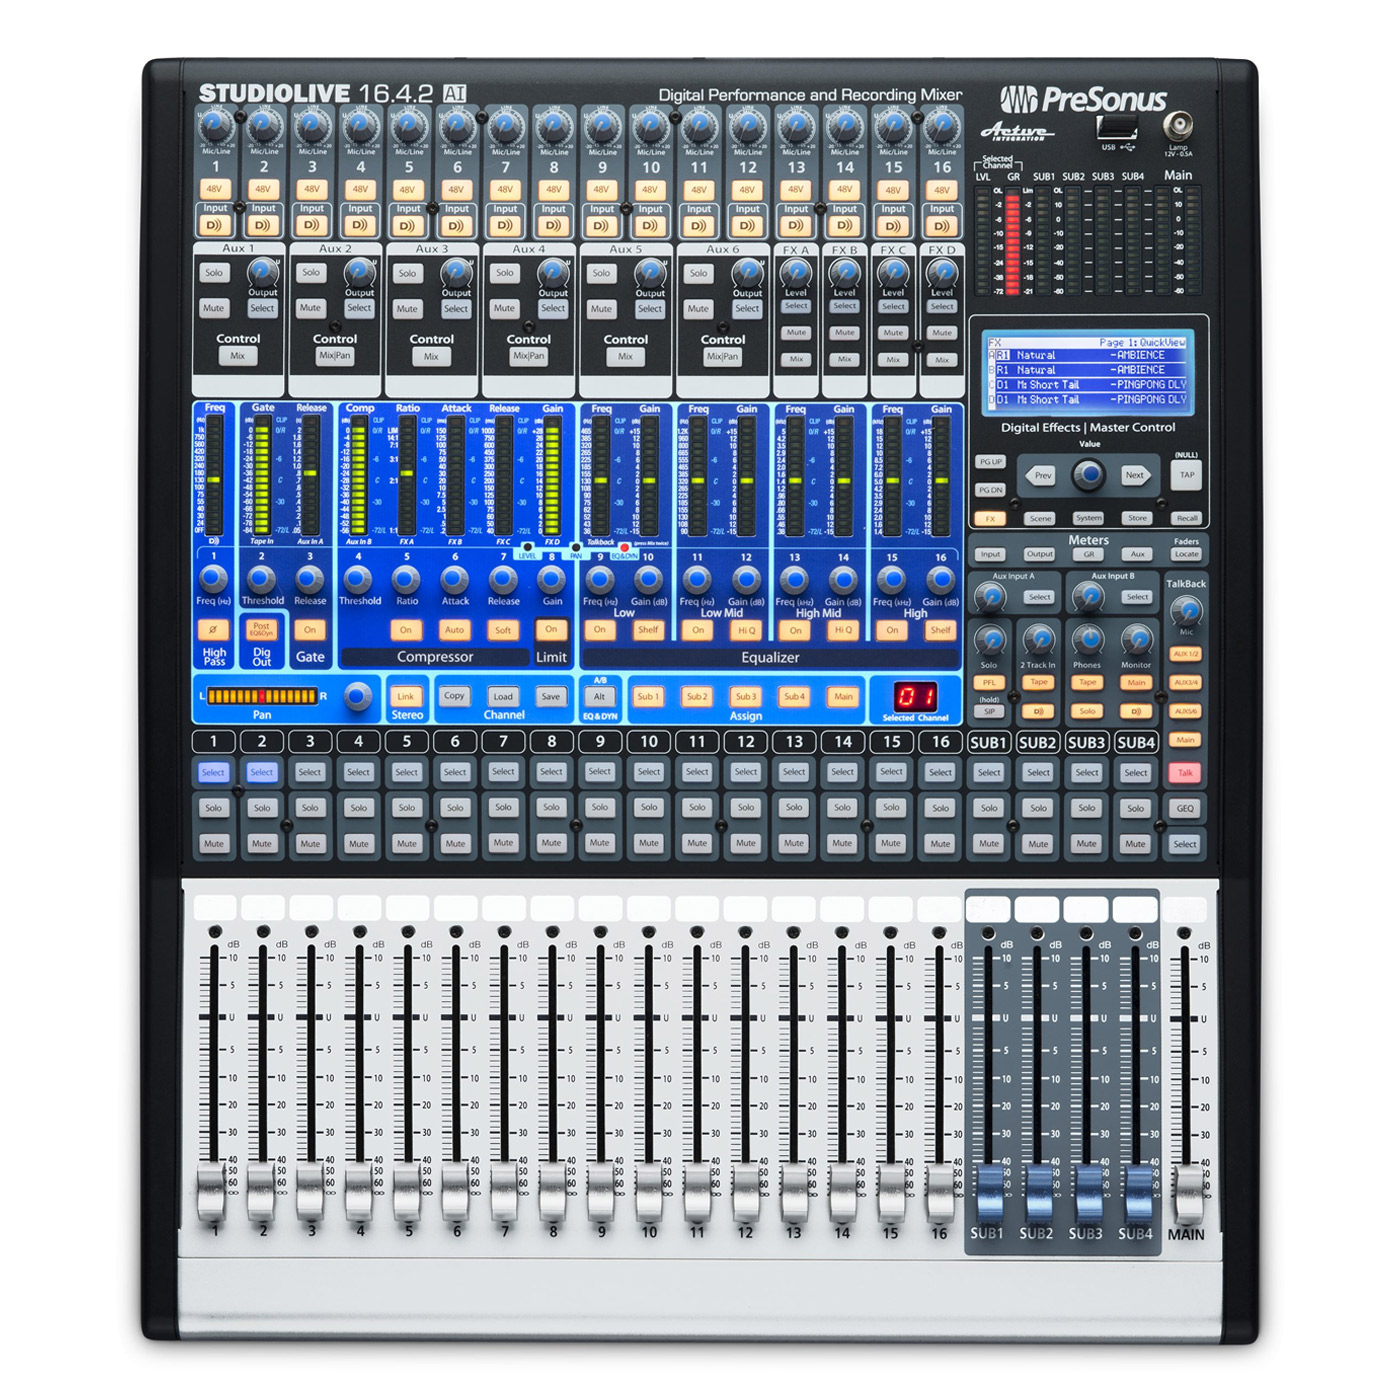This screenshot has height=1400, width=1400.
Task: Select channel 2 with its Select button
Action: (262, 772)
